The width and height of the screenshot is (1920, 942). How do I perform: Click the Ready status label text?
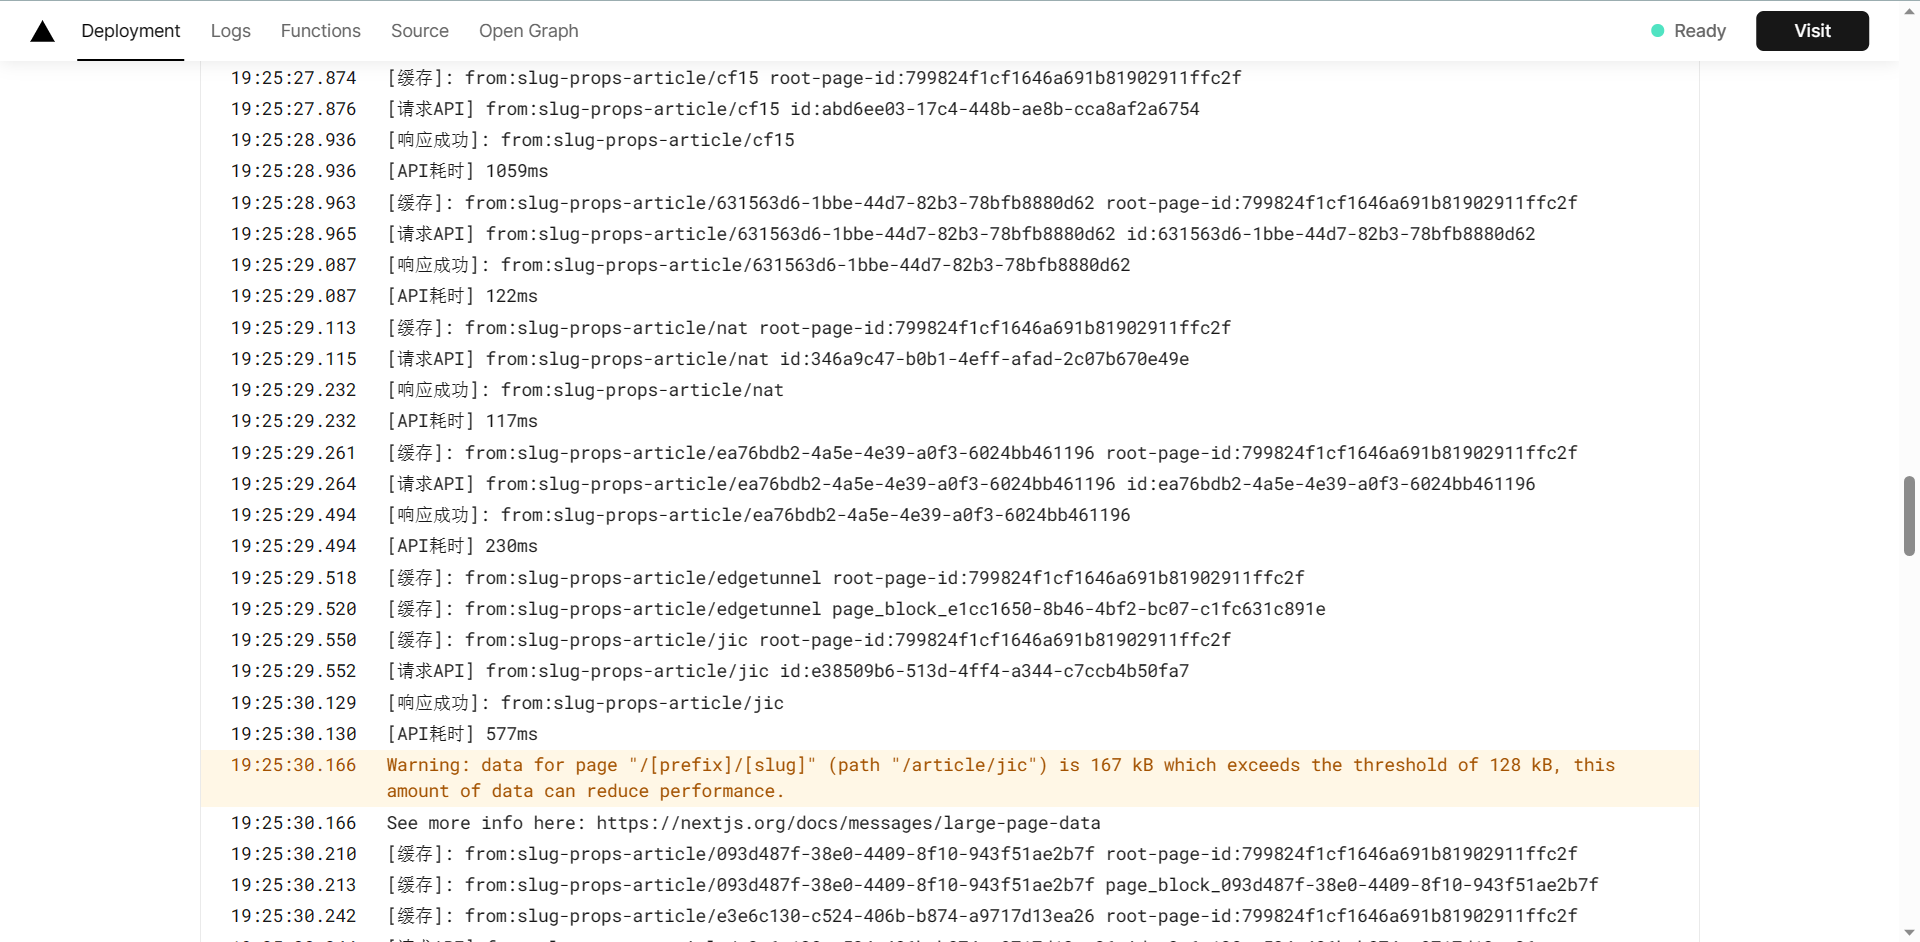pos(1700,31)
